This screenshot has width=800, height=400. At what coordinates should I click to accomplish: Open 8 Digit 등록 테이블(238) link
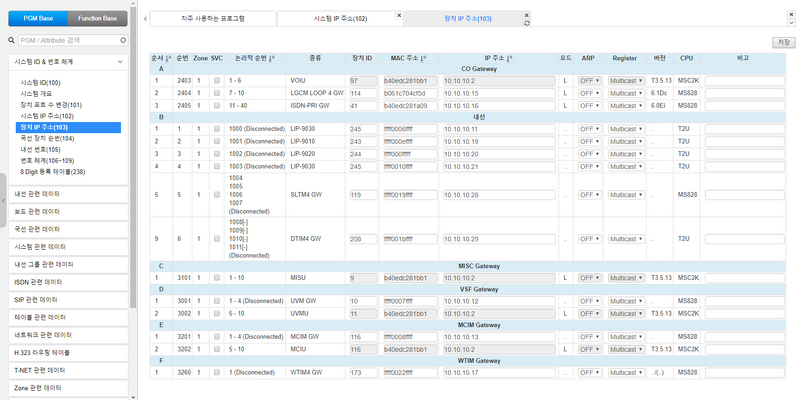[x=53, y=172]
